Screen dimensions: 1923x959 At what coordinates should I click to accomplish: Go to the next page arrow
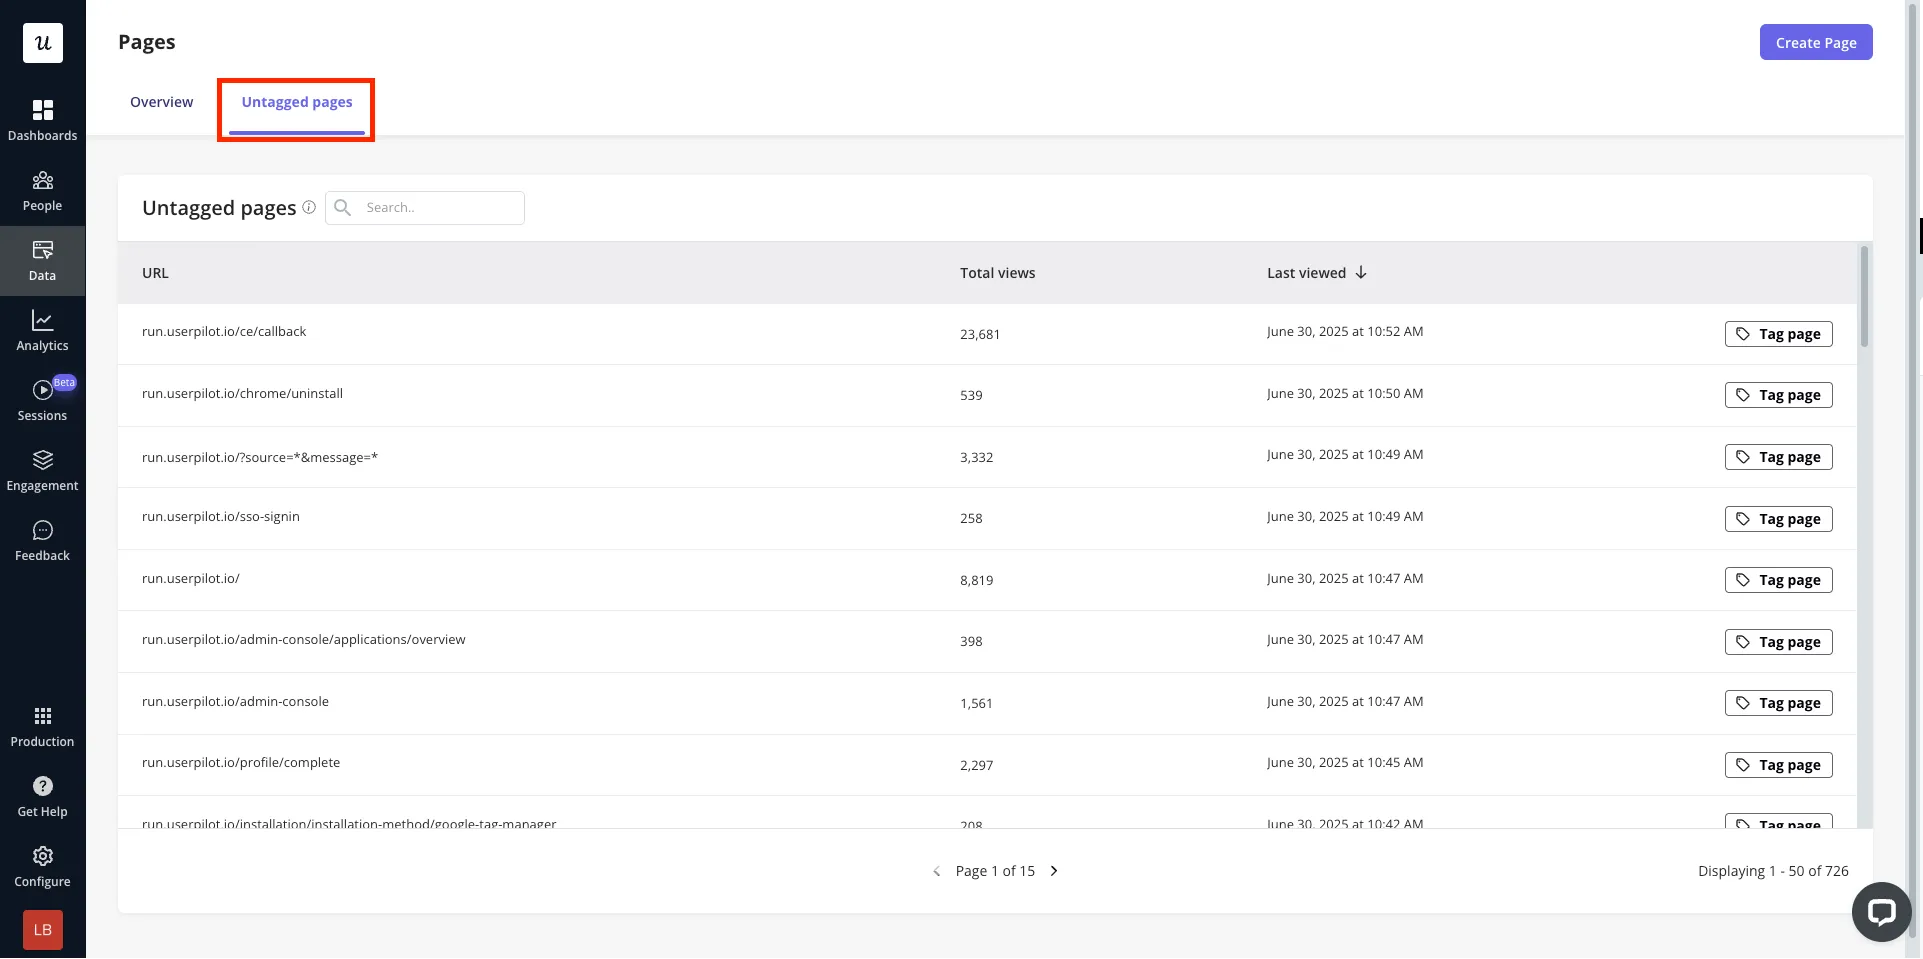tap(1054, 871)
